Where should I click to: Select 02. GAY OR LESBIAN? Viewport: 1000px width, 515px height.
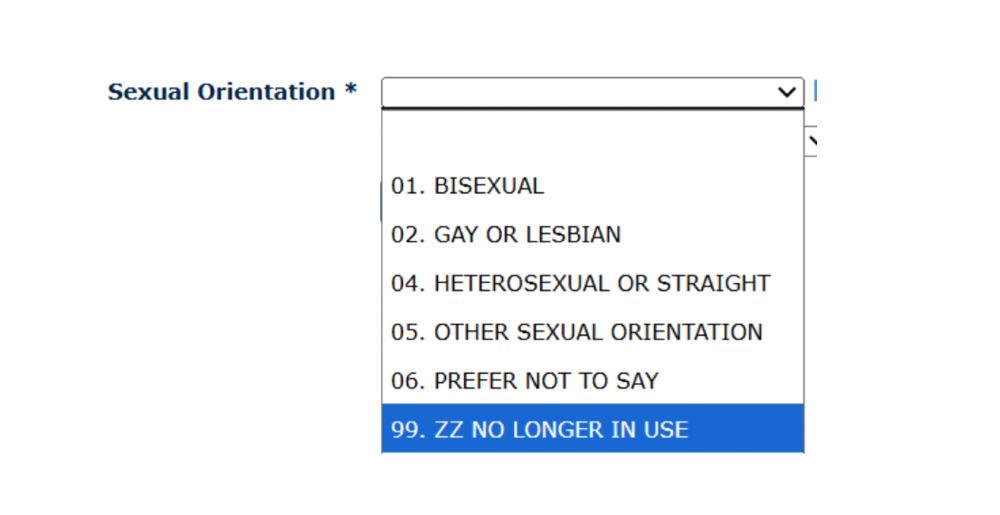tap(506, 235)
